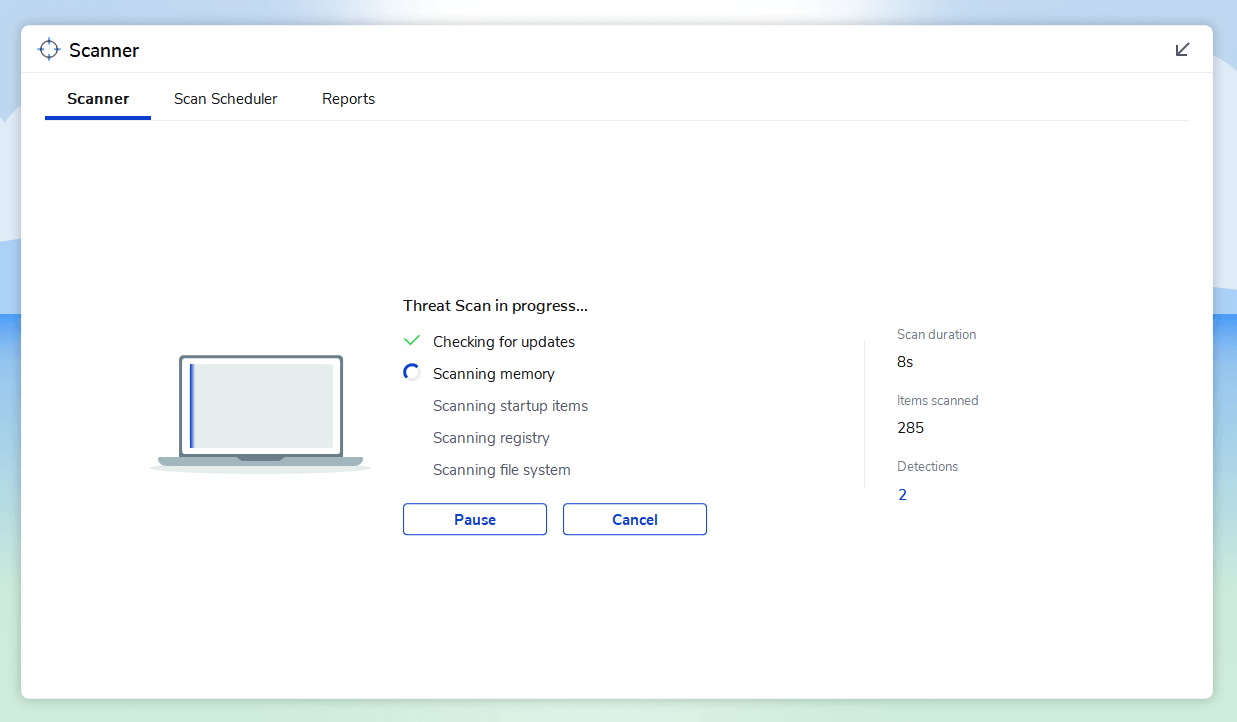Pause the threat scan
This screenshot has height=722, width=1237.
click(x=475, y=519)
